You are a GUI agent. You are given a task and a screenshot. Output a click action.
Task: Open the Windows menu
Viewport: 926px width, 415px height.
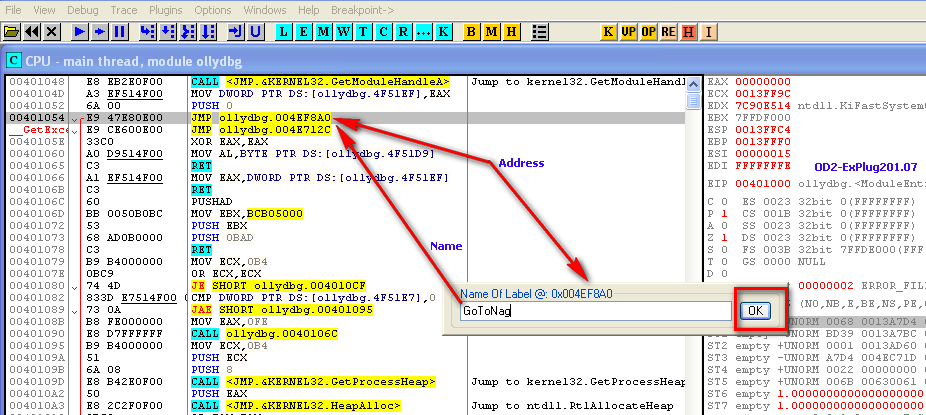click(265, 10)
